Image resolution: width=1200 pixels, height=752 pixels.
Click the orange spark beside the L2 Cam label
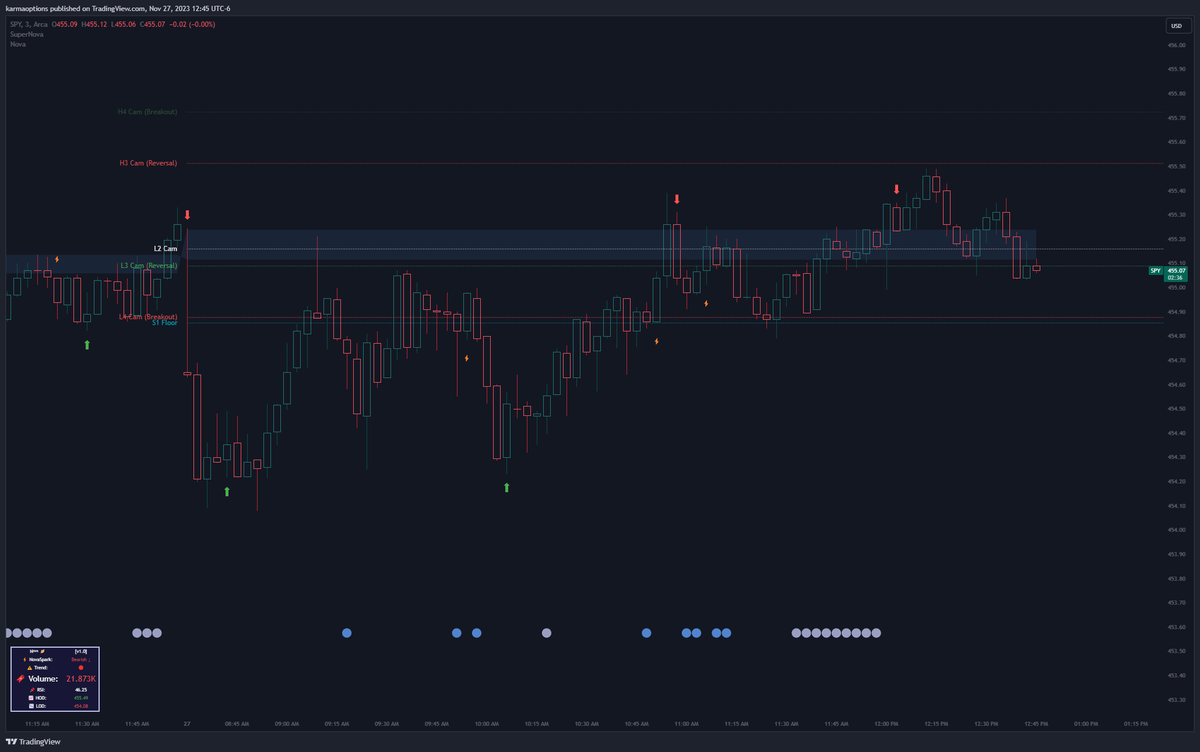coord(57,259)
